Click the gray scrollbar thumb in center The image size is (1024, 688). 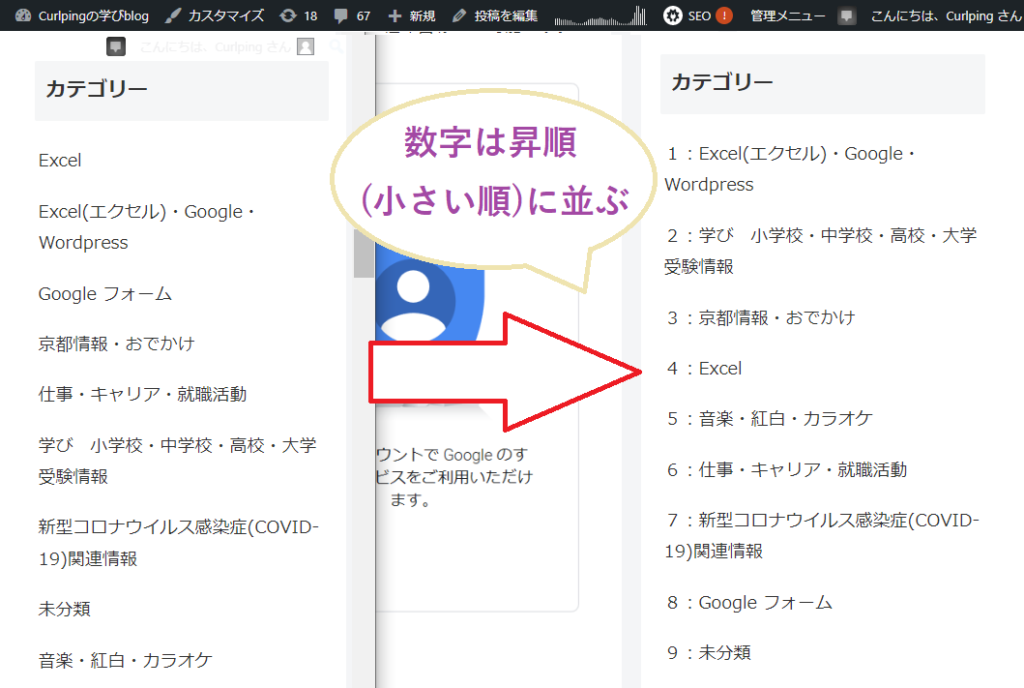[x=364, y=254]
